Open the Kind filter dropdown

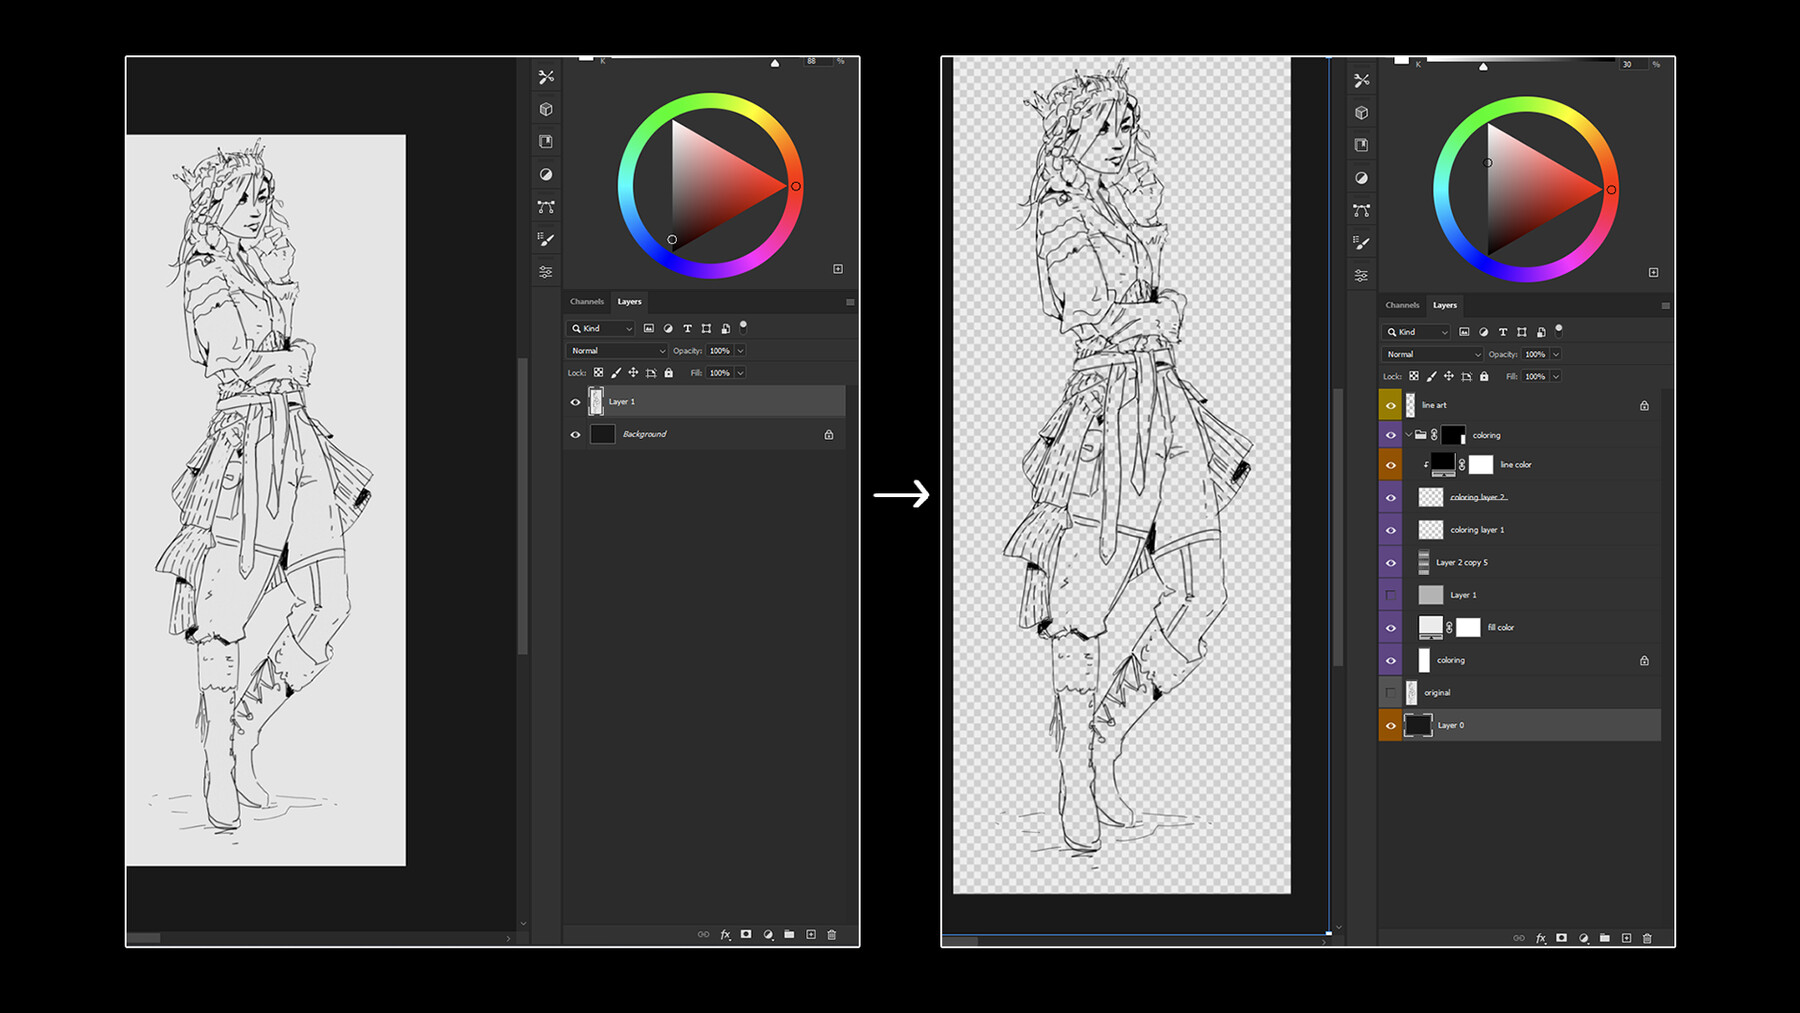(x=598, y=328)
